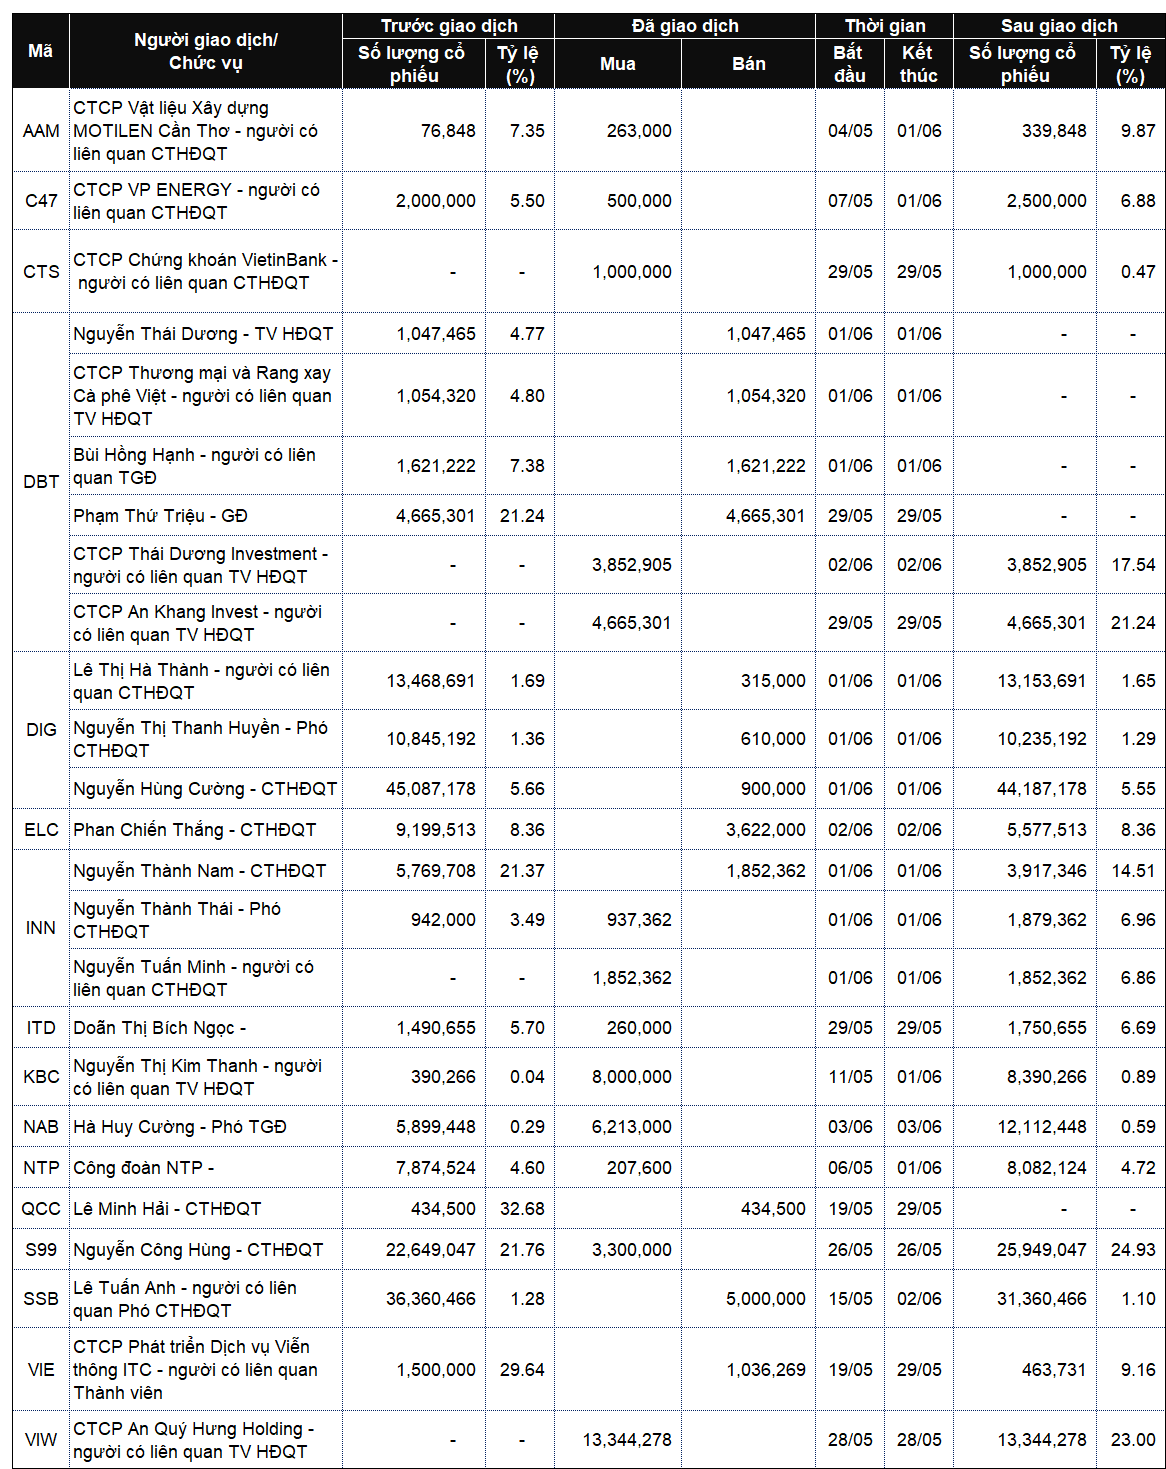Select stock code DIG
1166x1469 pixels.
(41, 730)
